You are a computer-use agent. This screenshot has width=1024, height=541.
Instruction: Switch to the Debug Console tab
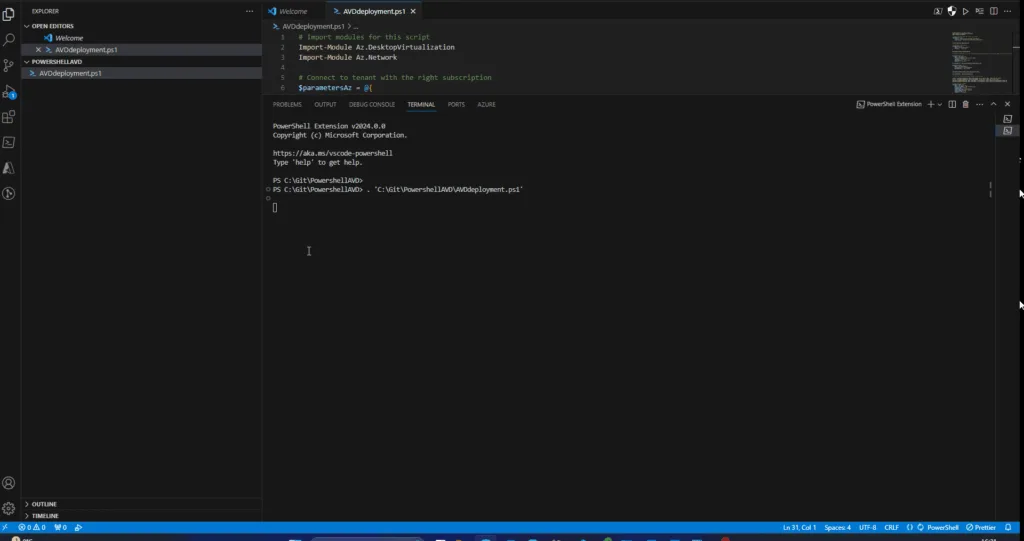point(372,104)
